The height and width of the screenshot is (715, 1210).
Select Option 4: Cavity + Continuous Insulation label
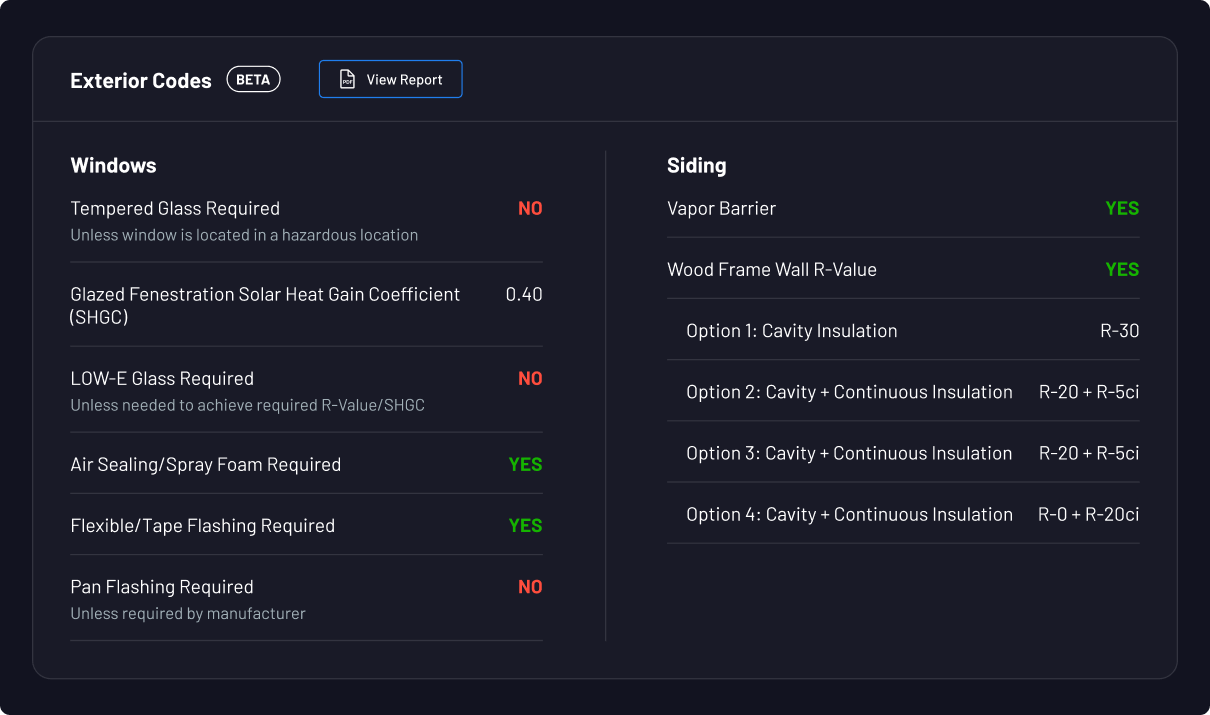849,514
